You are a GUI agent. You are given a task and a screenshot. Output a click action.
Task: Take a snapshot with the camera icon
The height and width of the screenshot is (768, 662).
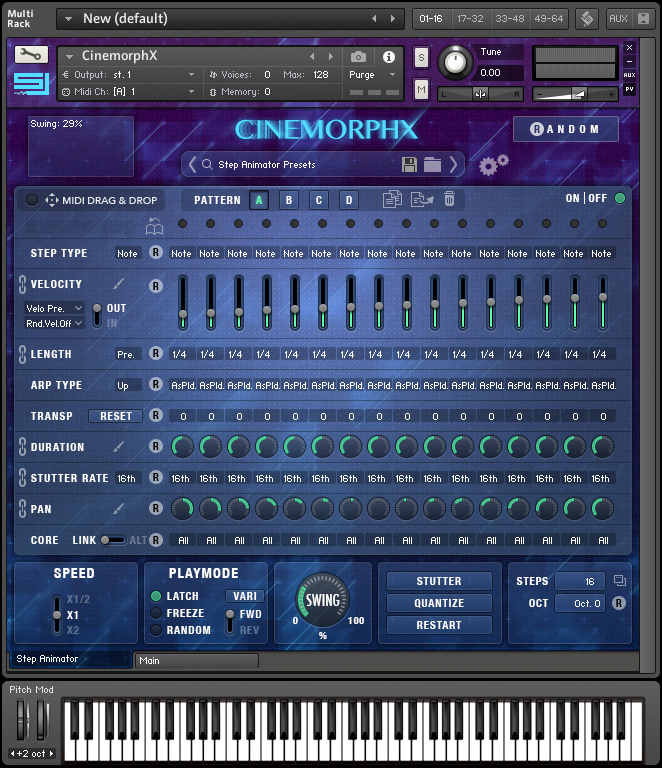tap(358, 57)
